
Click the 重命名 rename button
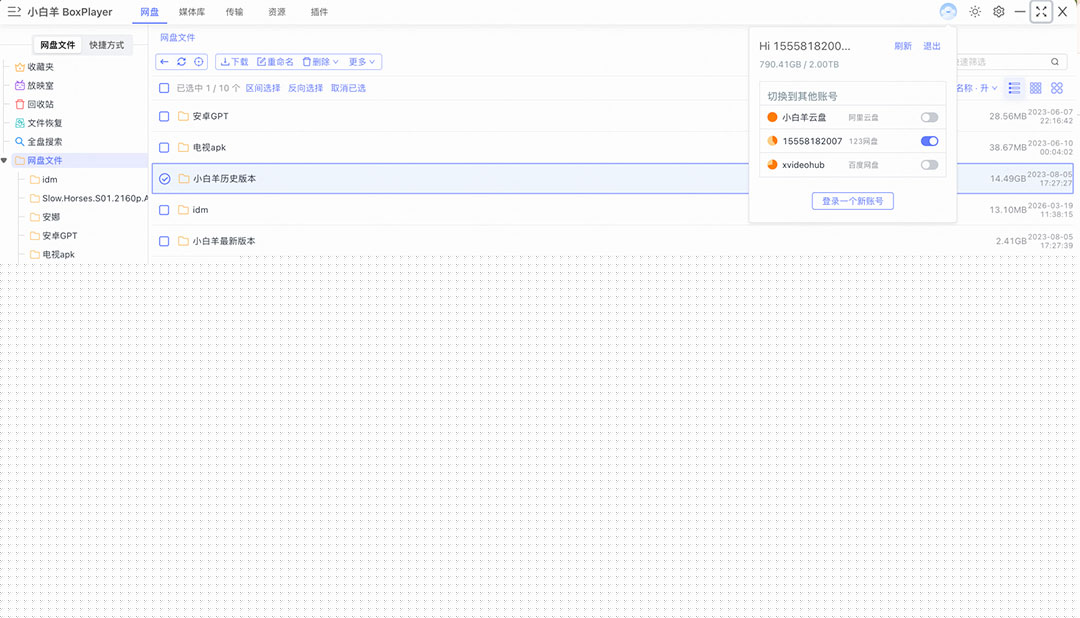coord(276,62)
